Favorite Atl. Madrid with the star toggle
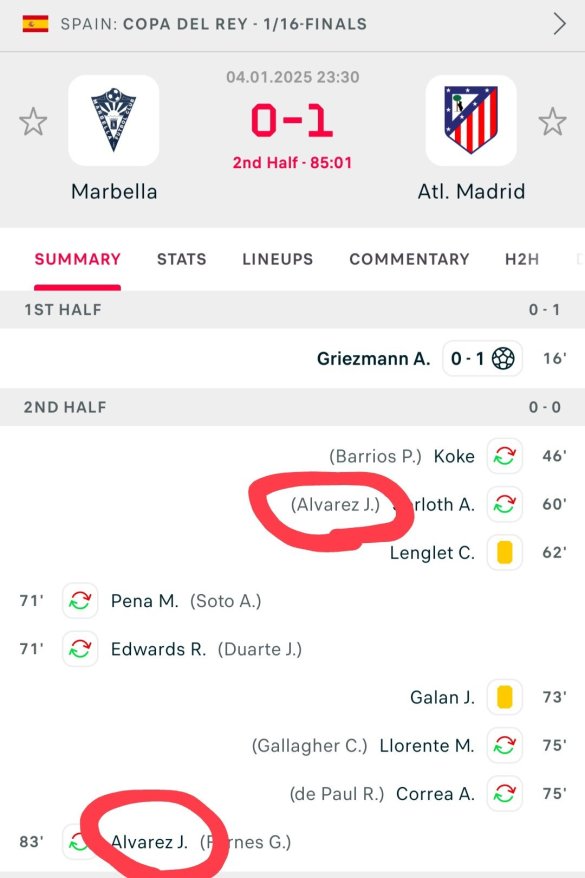 (553, 122)
